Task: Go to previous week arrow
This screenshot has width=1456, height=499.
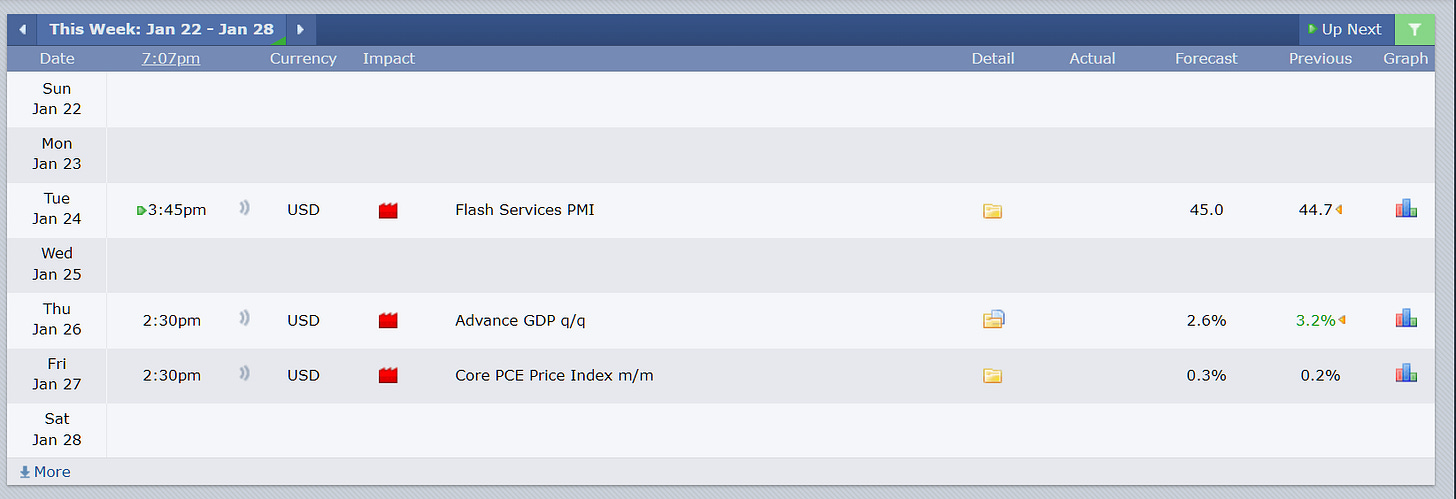Action: [22, 30]
